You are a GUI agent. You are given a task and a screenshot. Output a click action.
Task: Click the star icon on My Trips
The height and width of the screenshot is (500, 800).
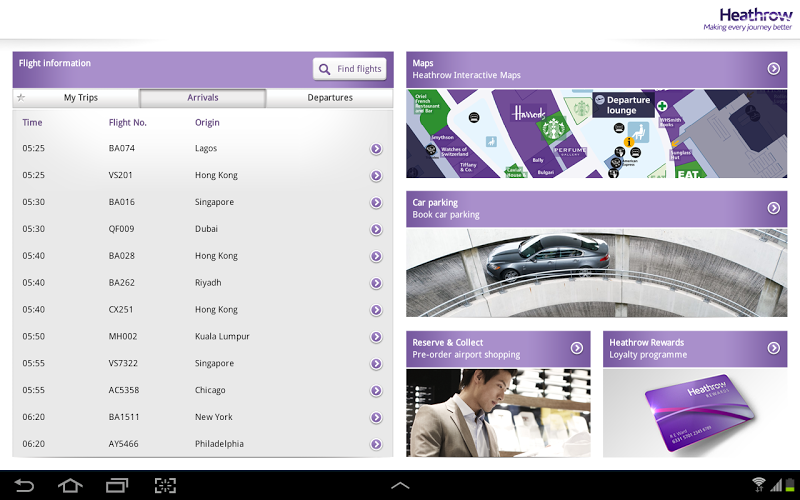tap(21, 97)
